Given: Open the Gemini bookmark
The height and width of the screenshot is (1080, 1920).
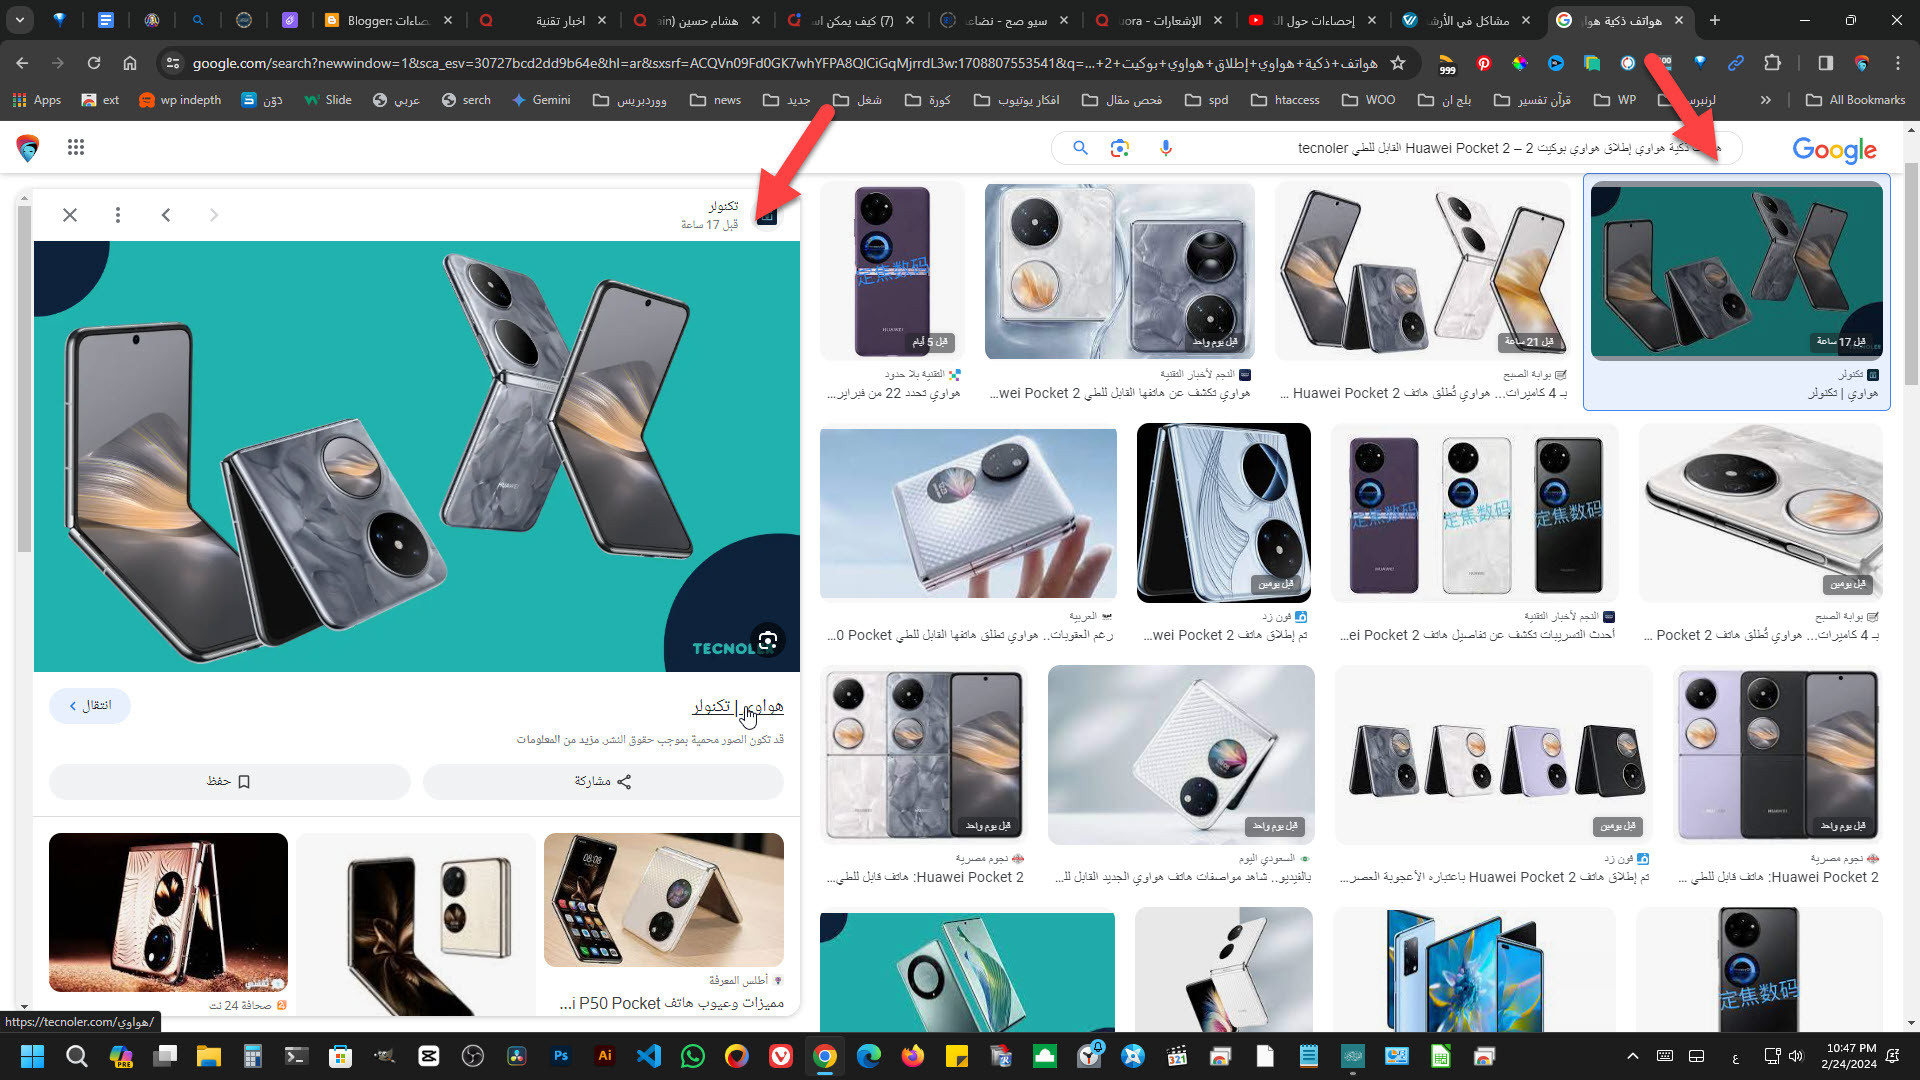Looking at the screenshot, I should [541, 100].
